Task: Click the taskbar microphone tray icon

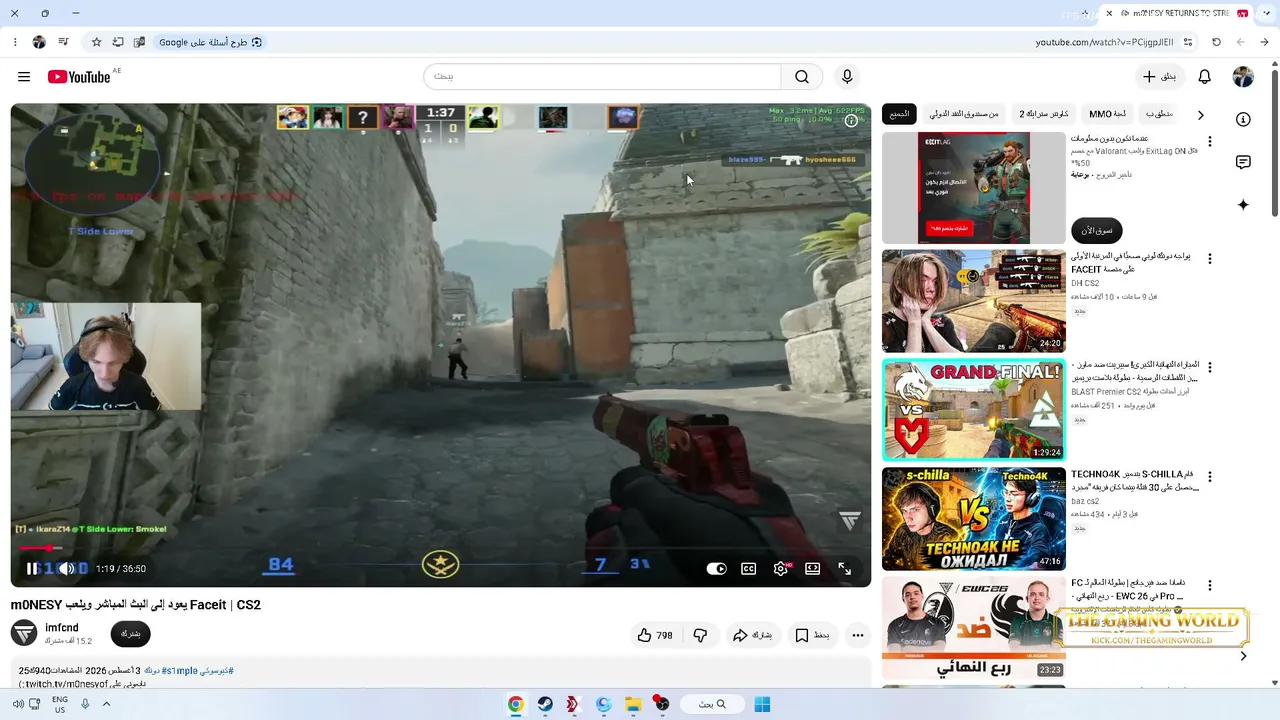Action: (85, 704)
